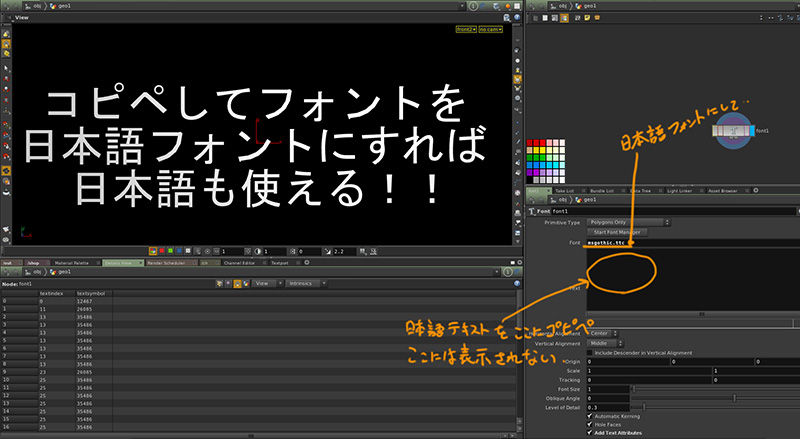Viewport: 800px width, 439px height.
Task: Open the Primitive Type dropdown
Action: [627, 221]
